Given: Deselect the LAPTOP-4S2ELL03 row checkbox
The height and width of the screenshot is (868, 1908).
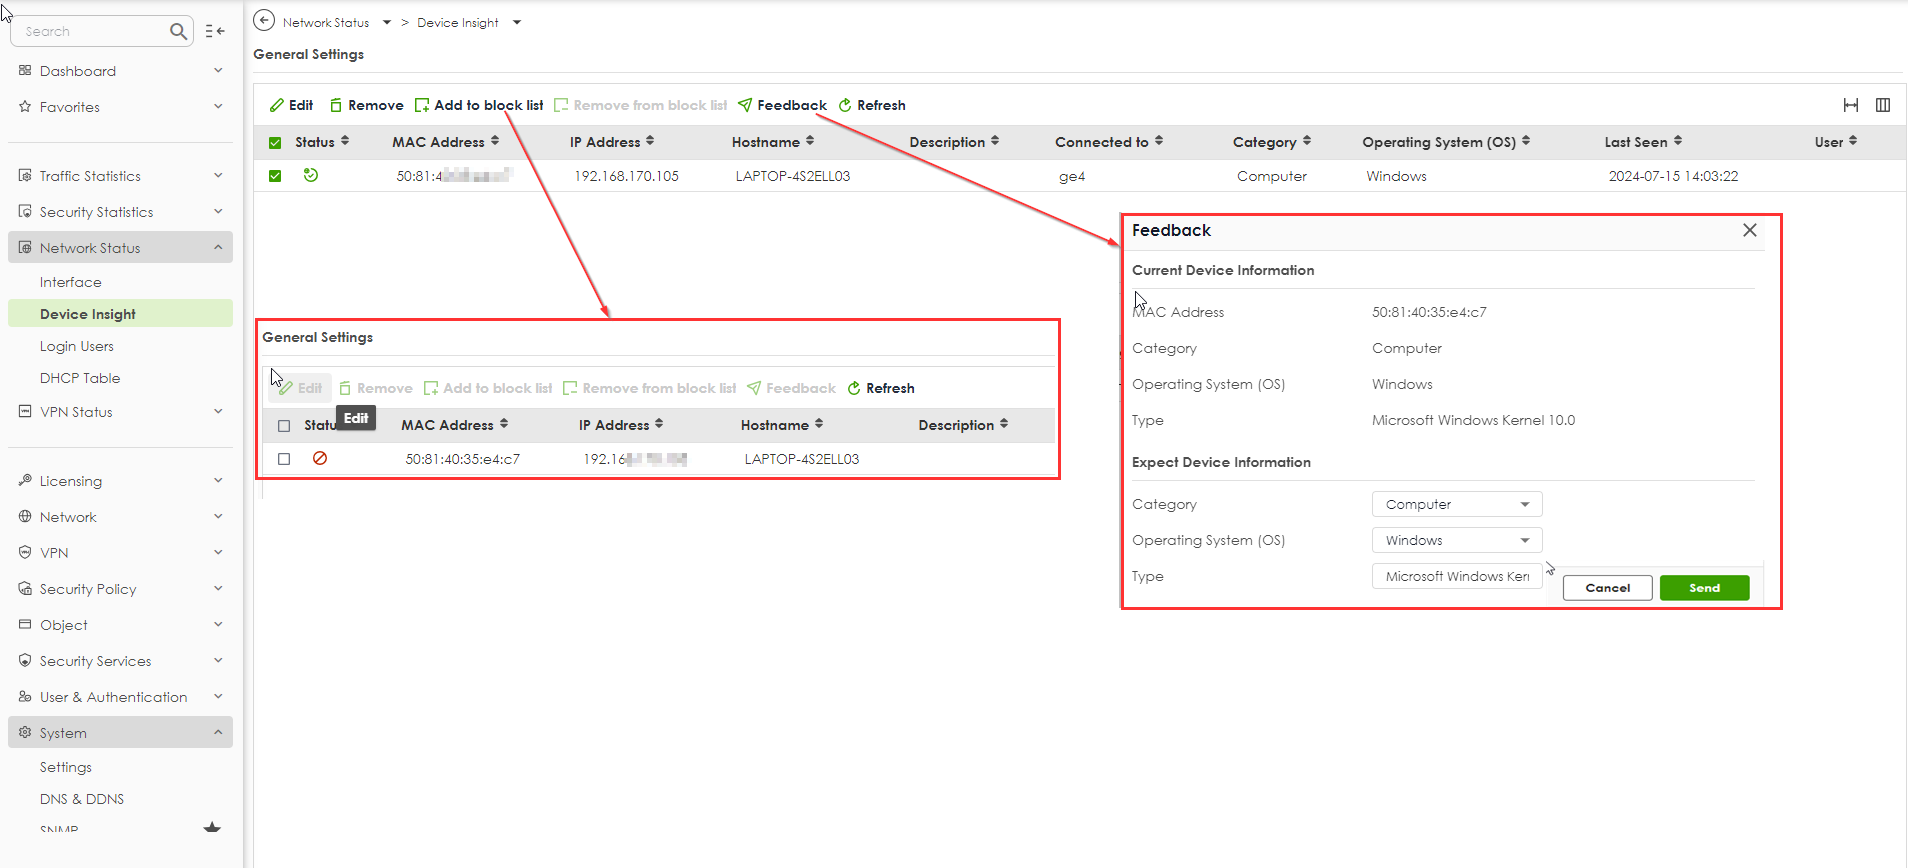Looking at the screenshot, I should [x=275, y=176].
